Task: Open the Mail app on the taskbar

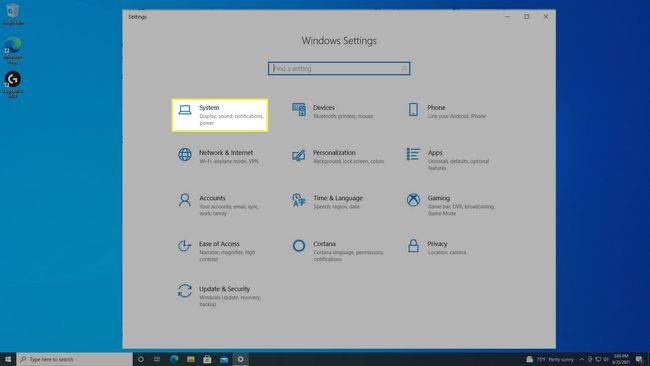Action: pyautogui.click(x=224, y=359)
